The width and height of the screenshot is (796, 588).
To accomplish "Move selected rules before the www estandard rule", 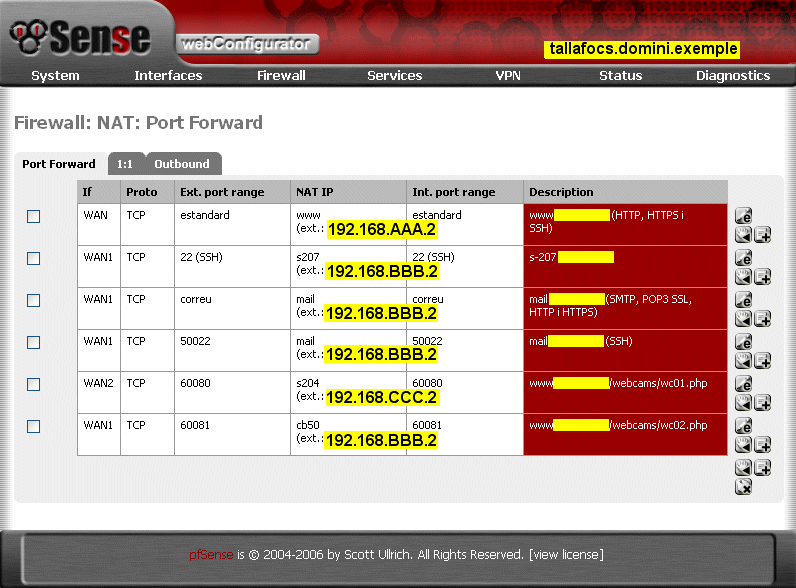I will pyautogui.click(x=743, y=235).
